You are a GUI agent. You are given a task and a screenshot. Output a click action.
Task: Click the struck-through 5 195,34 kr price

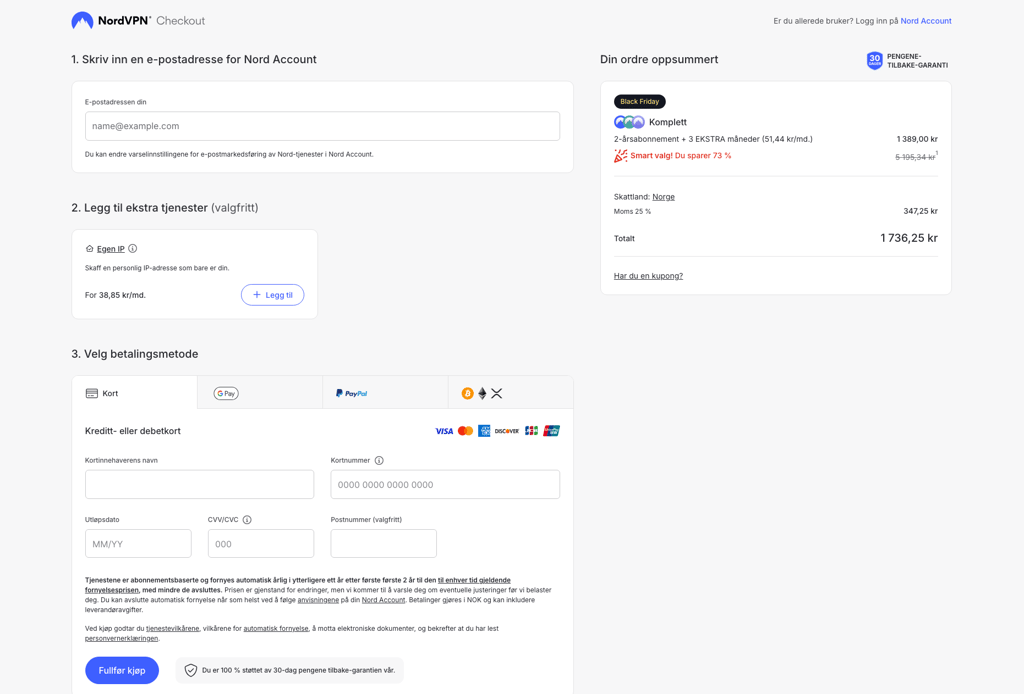coord(915,157)
